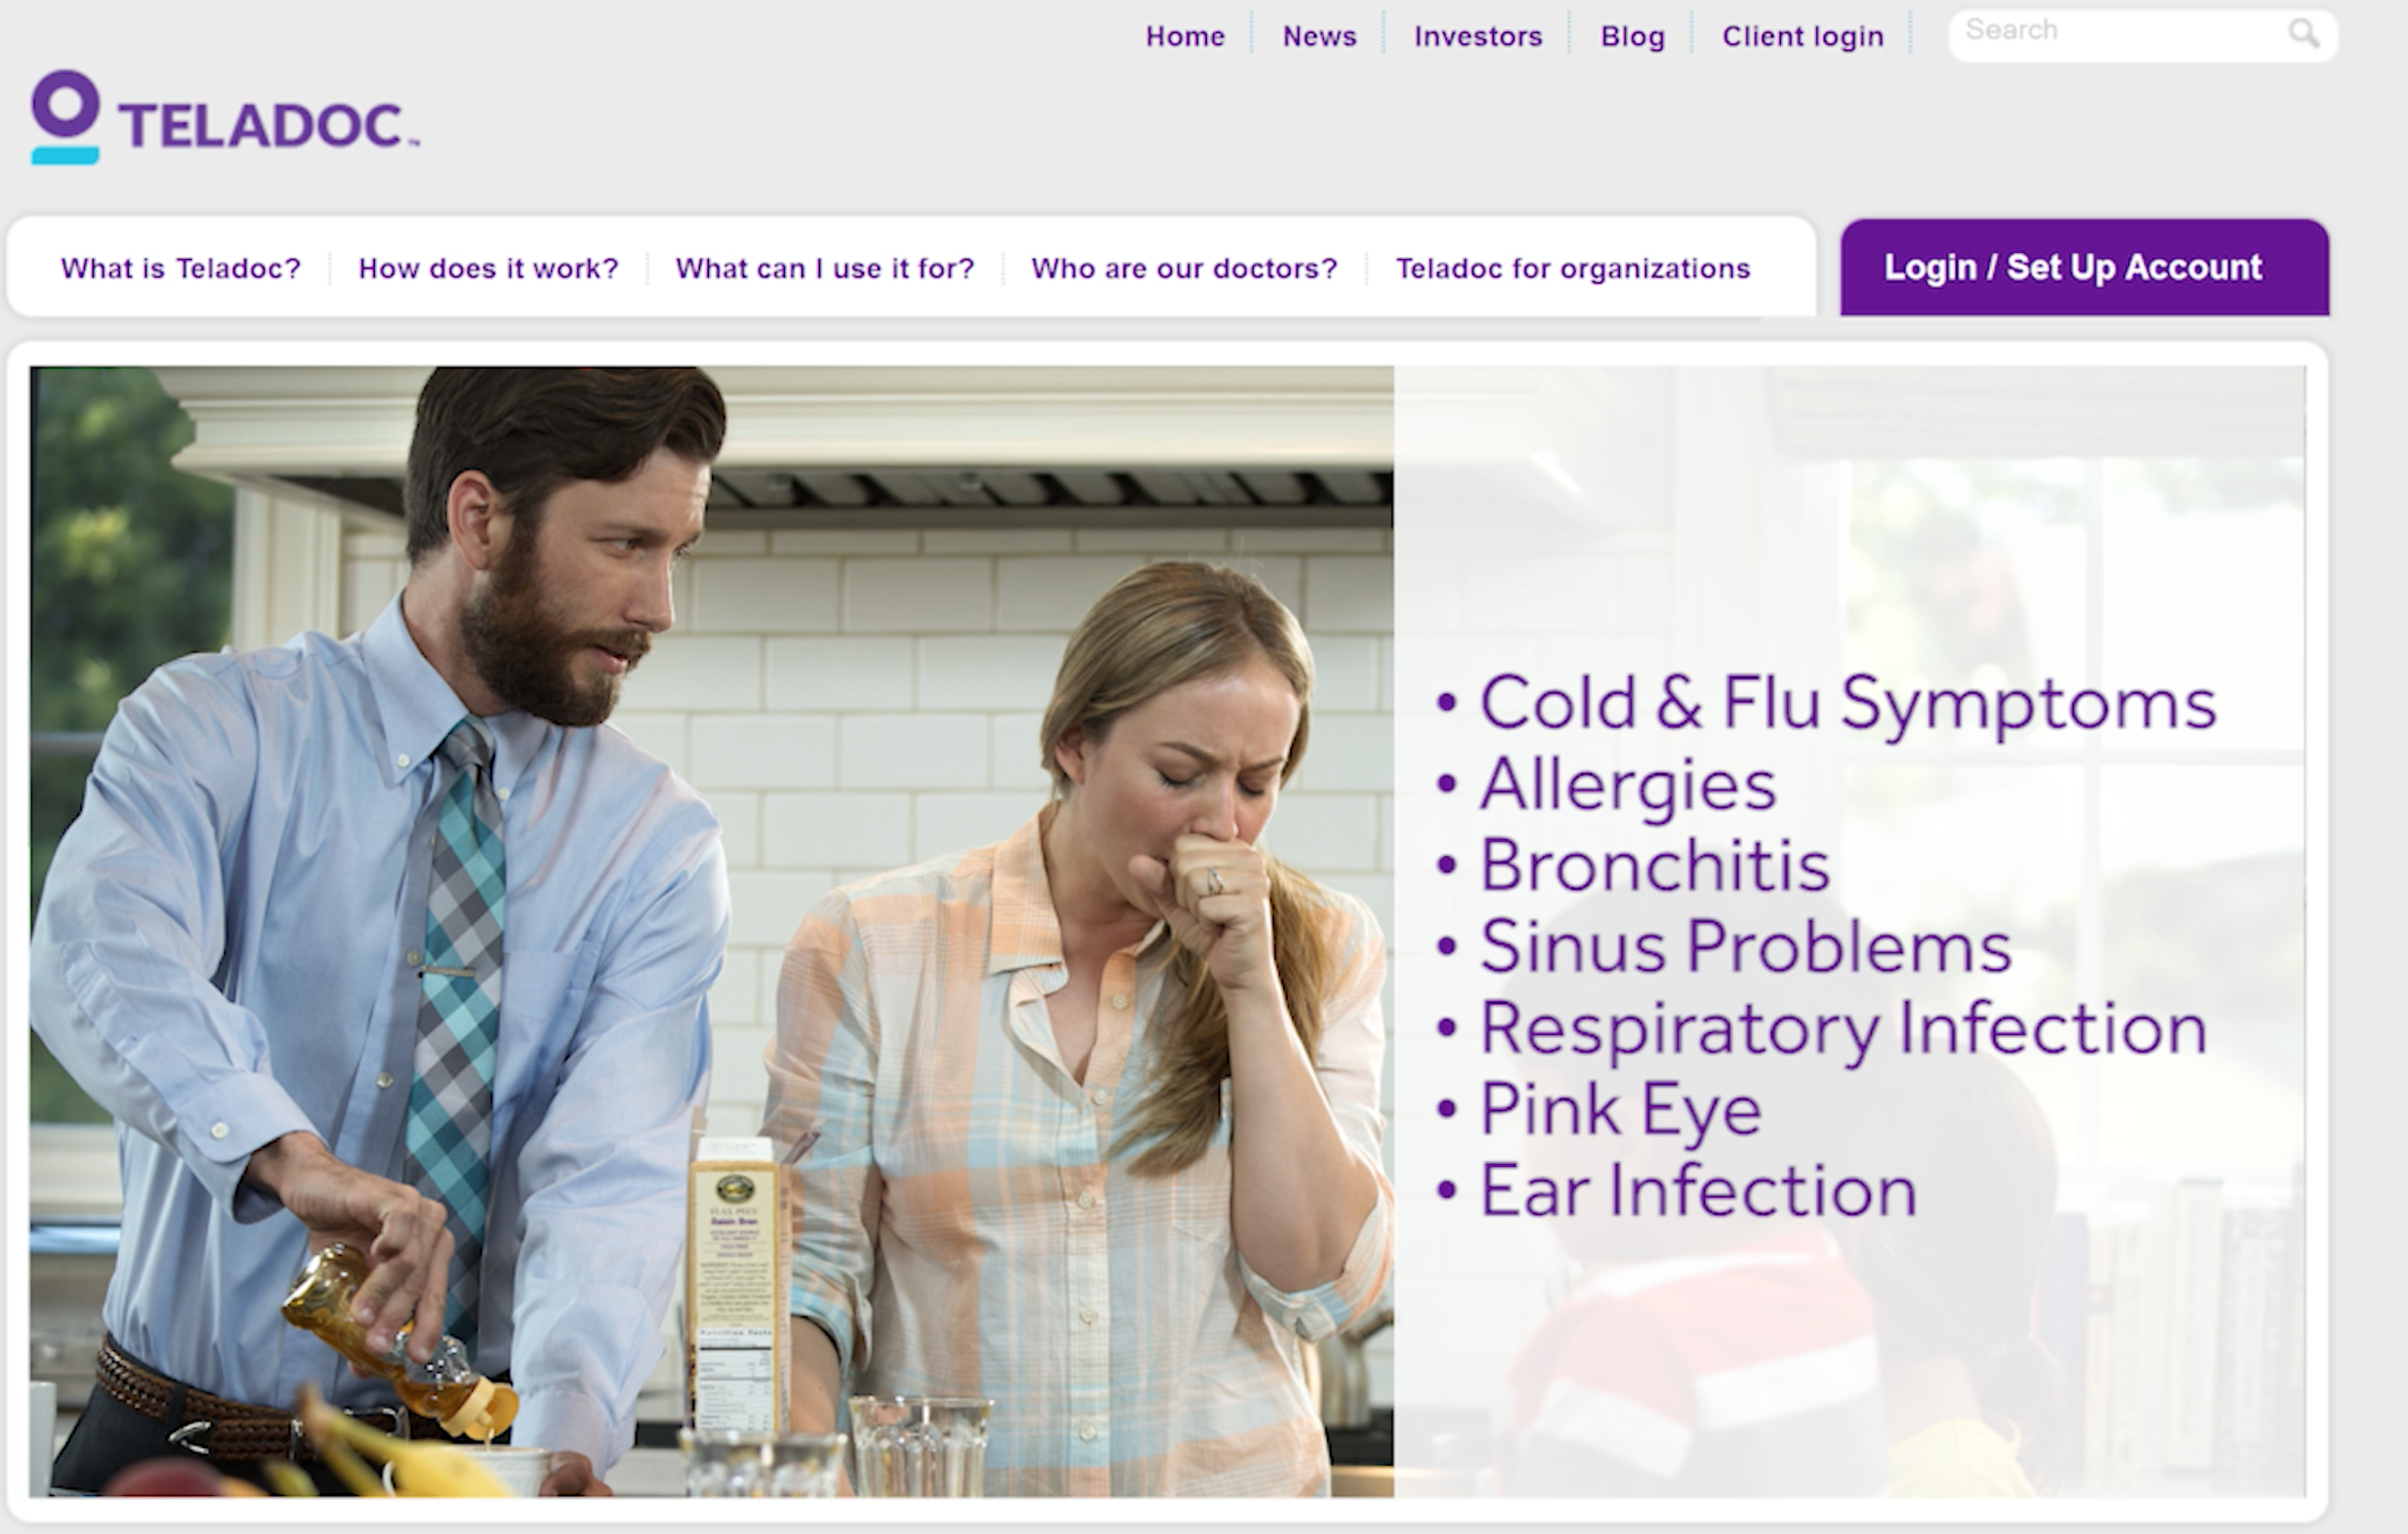Open the Home link
2408x1534 pixels.
click(x=1185, y=37)
